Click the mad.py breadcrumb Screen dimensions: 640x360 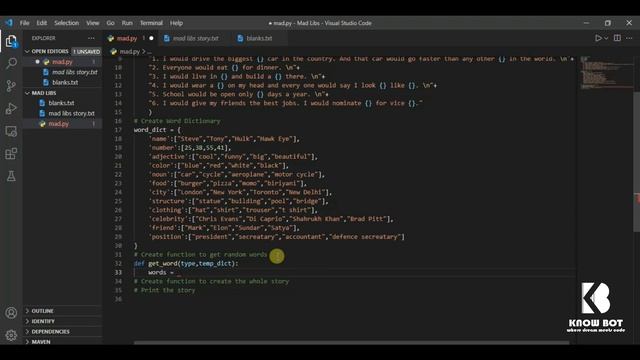click(x=129, y=51)
